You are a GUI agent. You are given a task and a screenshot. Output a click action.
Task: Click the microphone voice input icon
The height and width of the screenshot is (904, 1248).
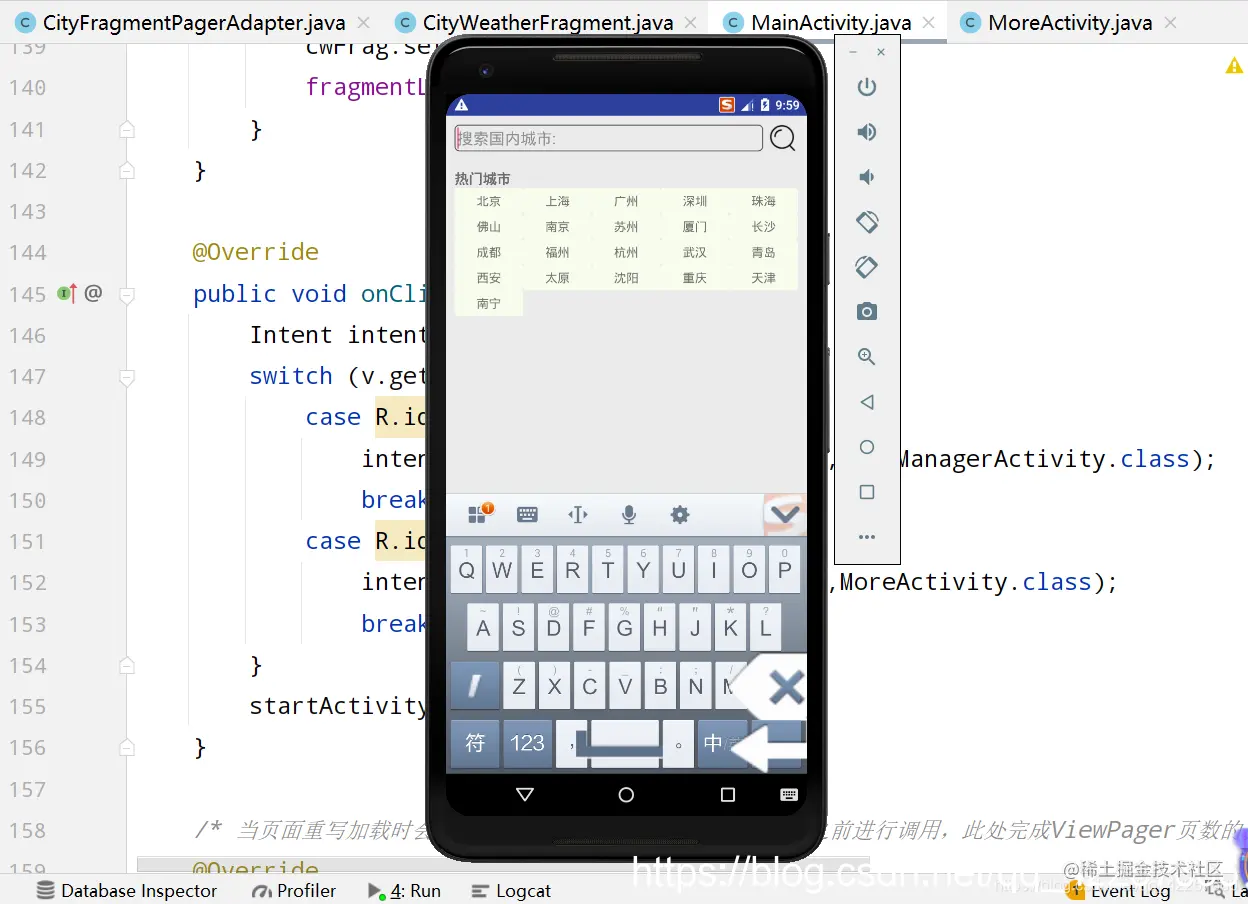(629, 515)
